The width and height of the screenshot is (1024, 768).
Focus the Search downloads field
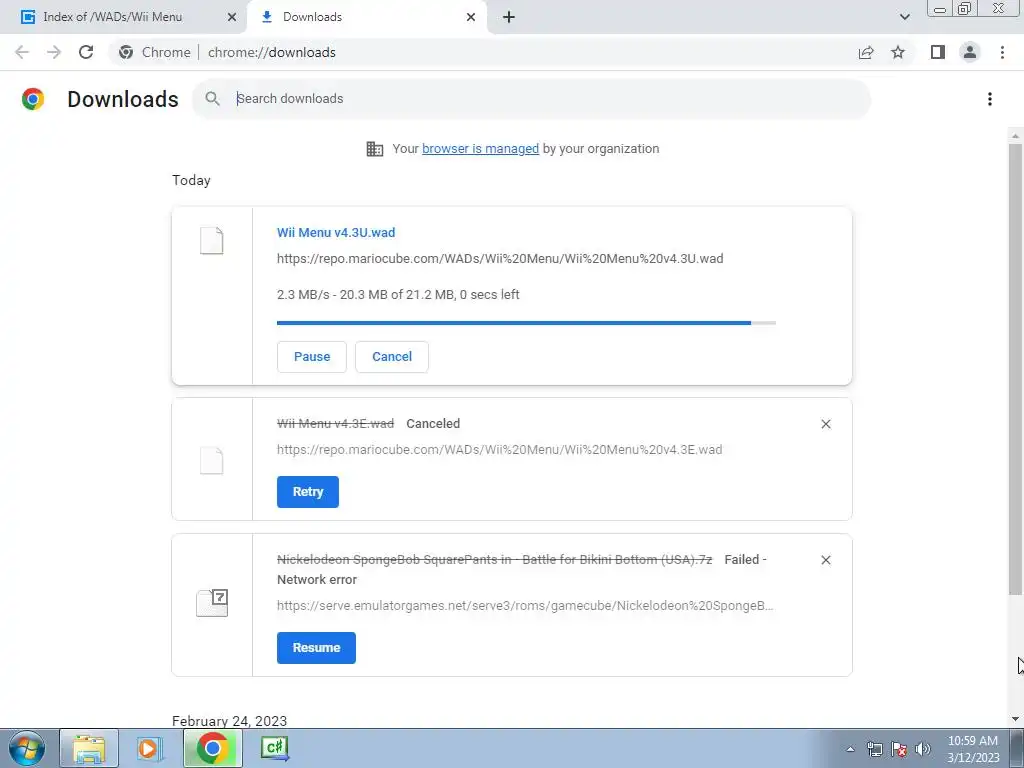point(532,99)
